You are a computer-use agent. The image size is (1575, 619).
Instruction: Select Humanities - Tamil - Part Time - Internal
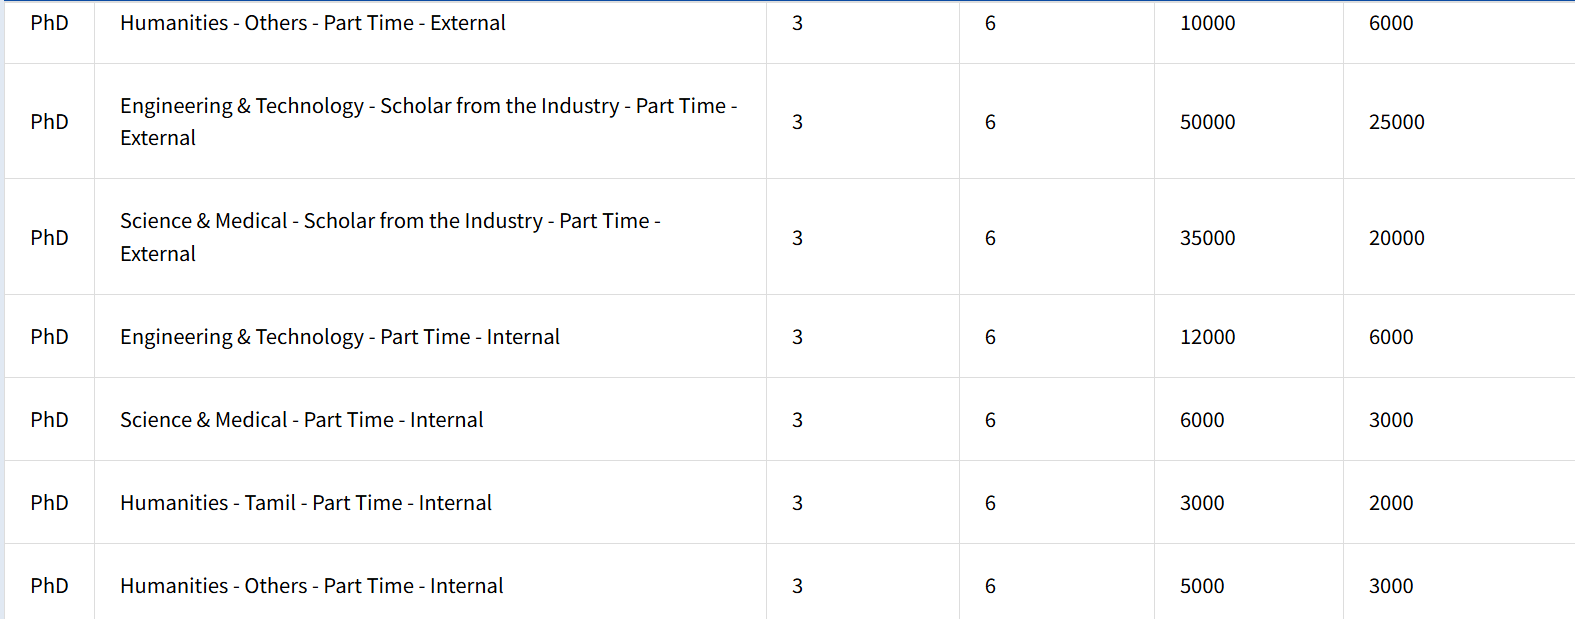tap(305, 503)
